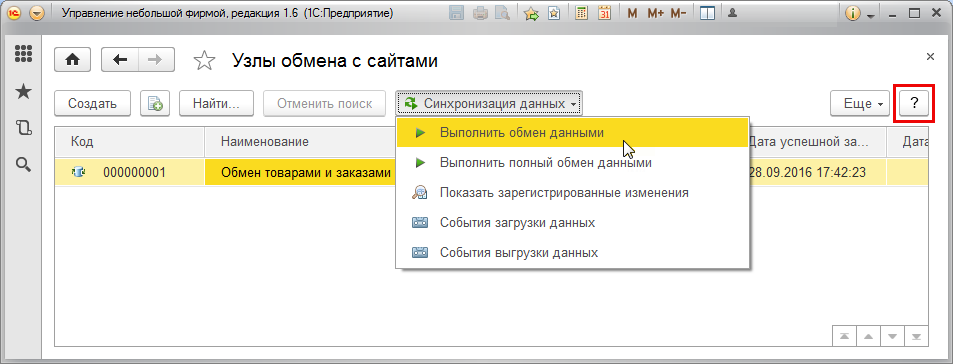Select Выполнить обмен данными
This screenshot has height=364, width=953.
click(x=572, y=133)
